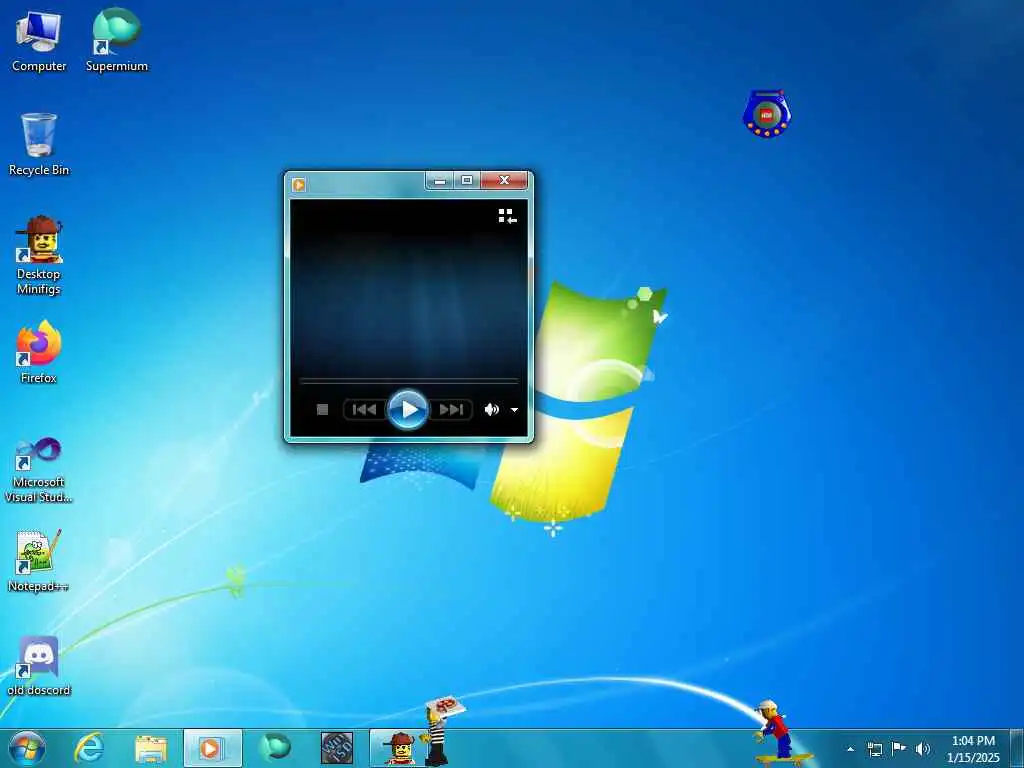This screenshot has width=1024, height=768.
Task: Switch to Library view icon
Action: (x=507, y=216)
